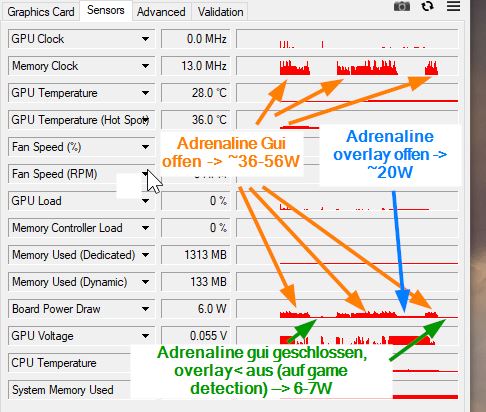Viewport: 486px width, 412px height.
Task: Click the Memory Controller Load value 0 %
Action: click(196, 228)
